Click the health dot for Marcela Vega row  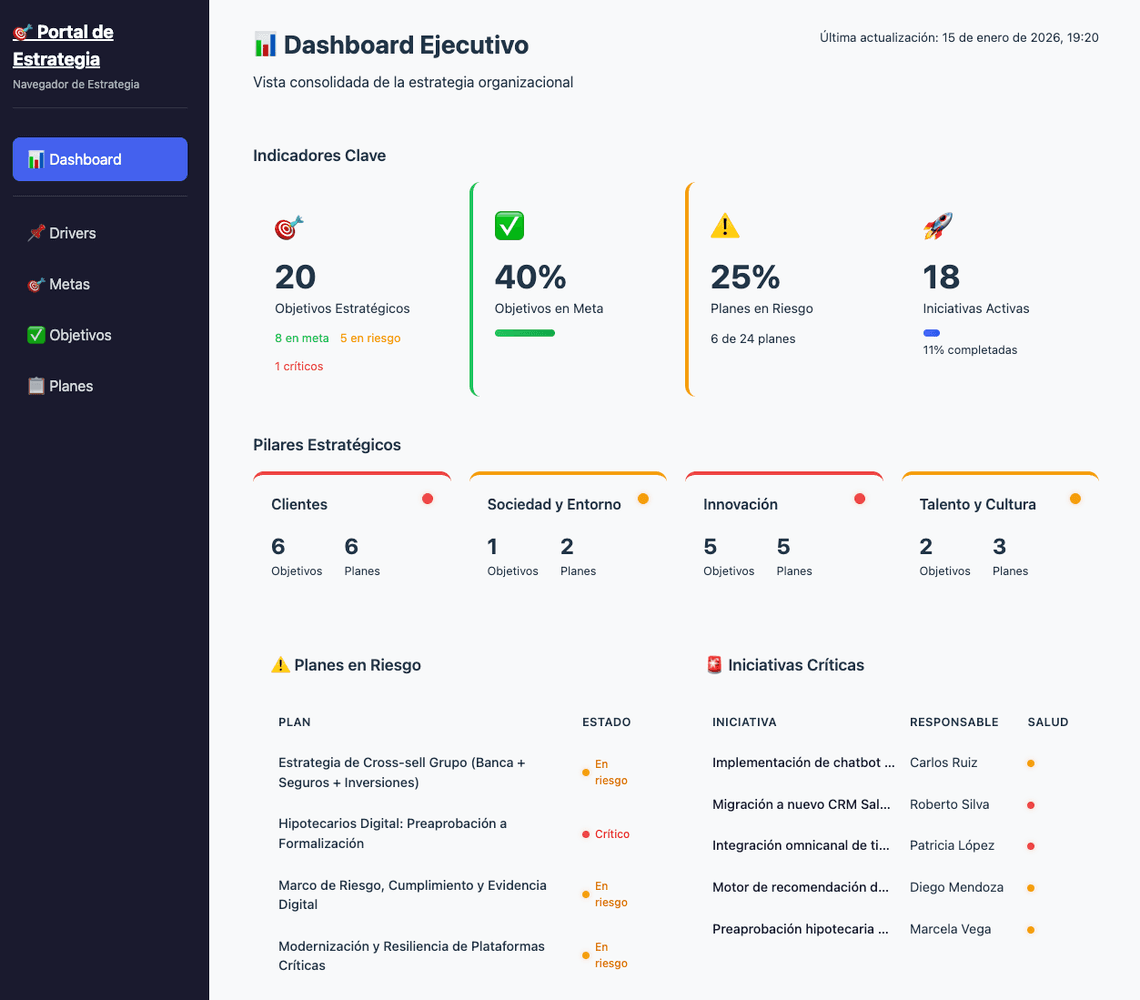click(1031, 929)
